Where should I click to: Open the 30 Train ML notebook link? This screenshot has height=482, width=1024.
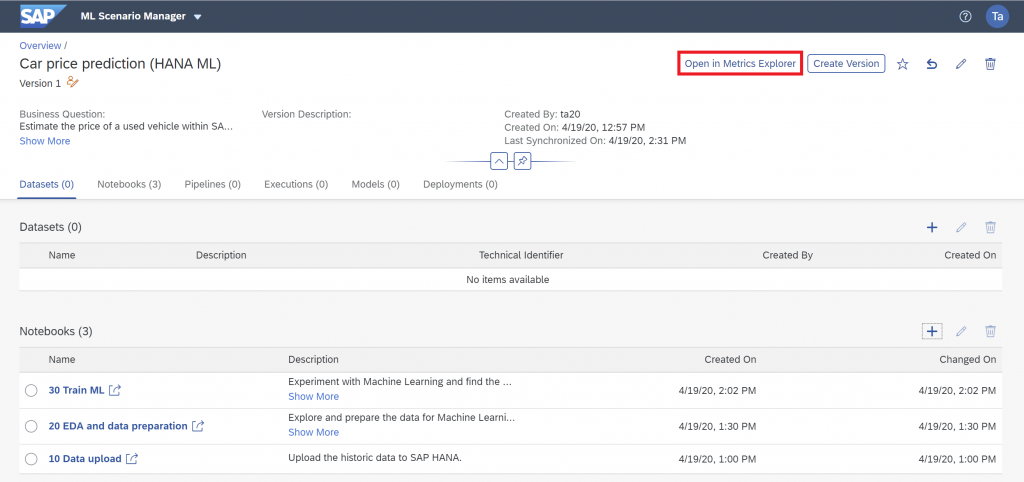[x=76, y=391]
